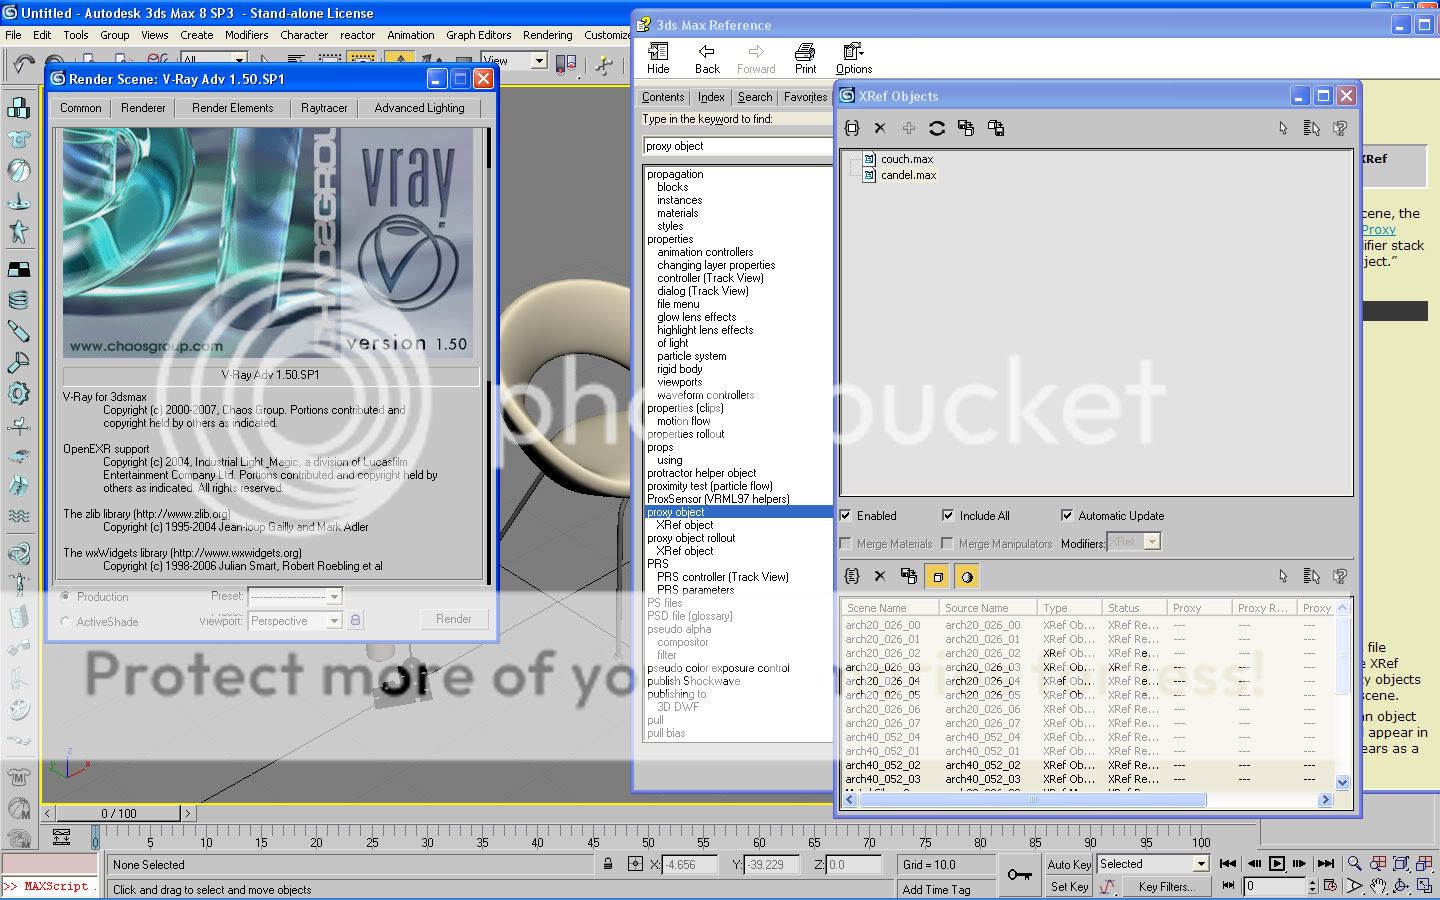The width and height of the screenshot is (1440, 900).
Task: Click Selection Lock Toggle padlock icon
Action: coord(608,864)
